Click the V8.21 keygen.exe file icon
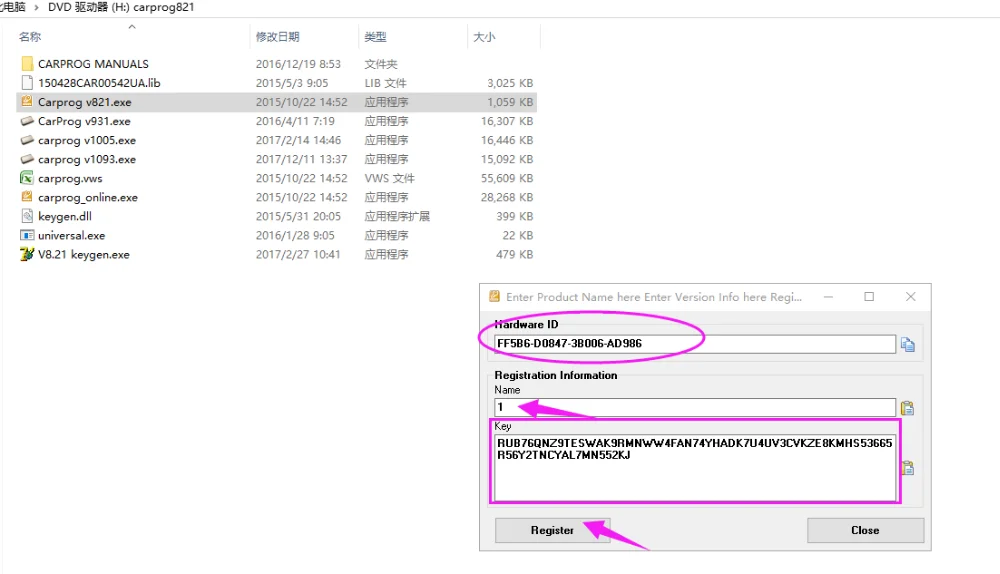Image resolution: width=1000 pixels, height=574 pixels. [x=27, y=254]
